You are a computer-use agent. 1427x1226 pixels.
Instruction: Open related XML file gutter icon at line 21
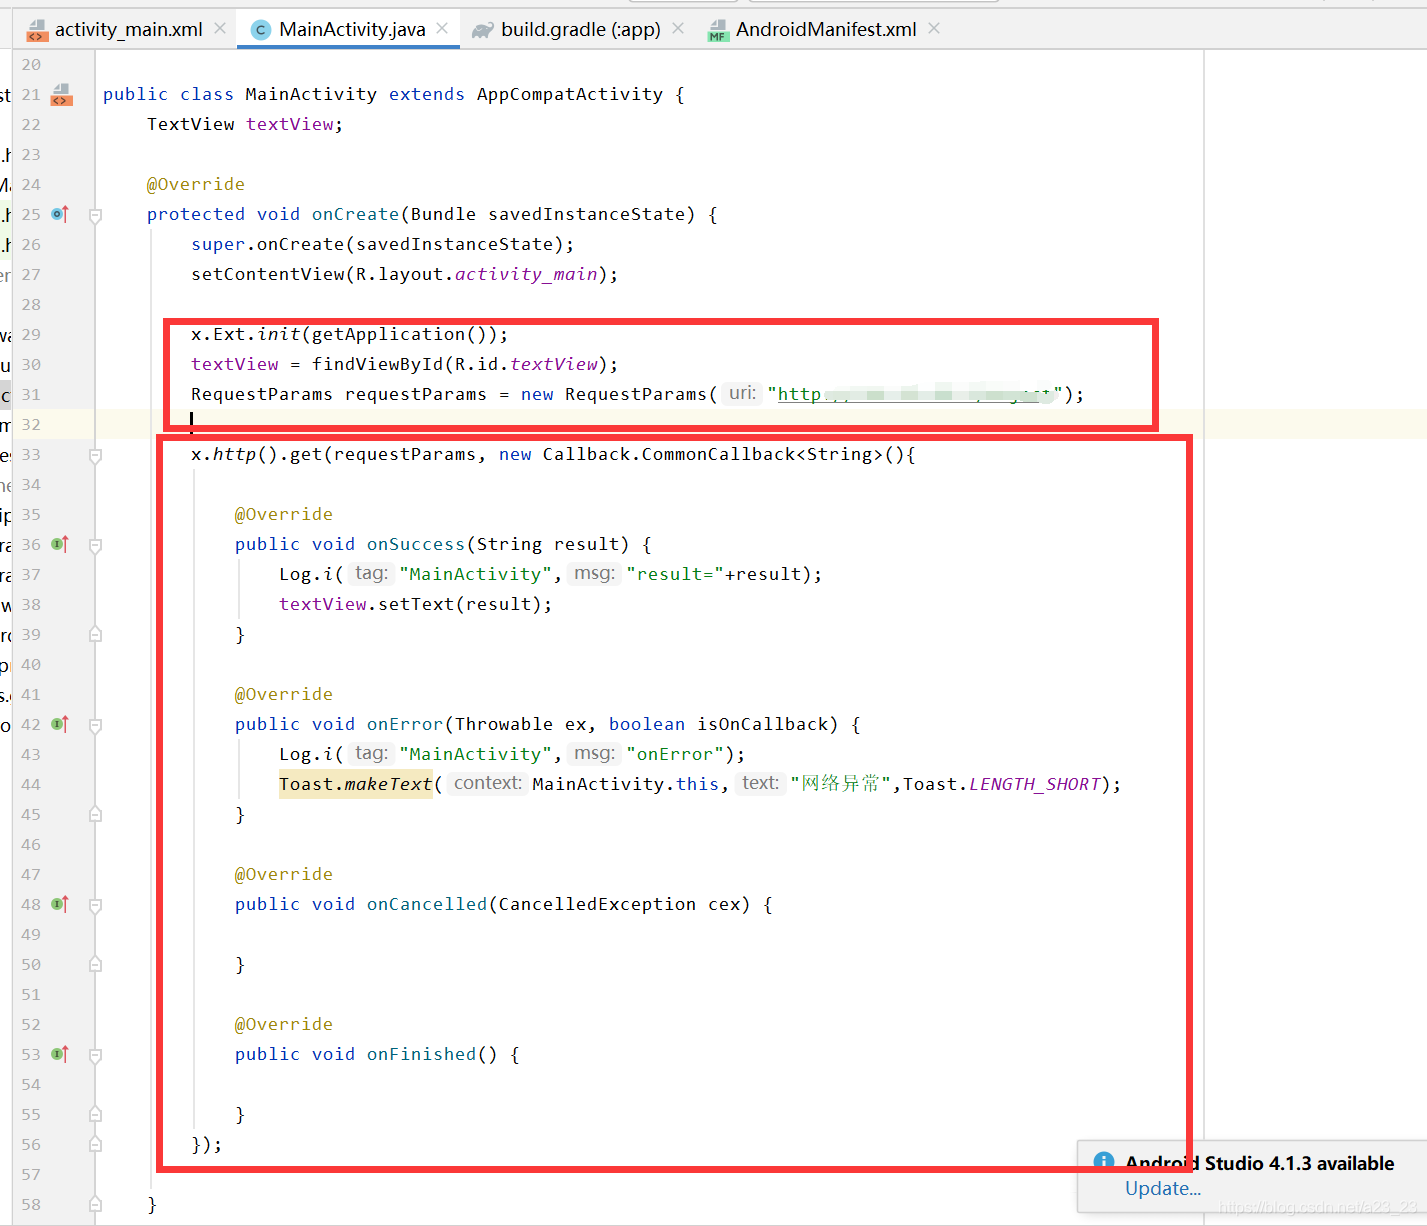click(x=62, y=95)
